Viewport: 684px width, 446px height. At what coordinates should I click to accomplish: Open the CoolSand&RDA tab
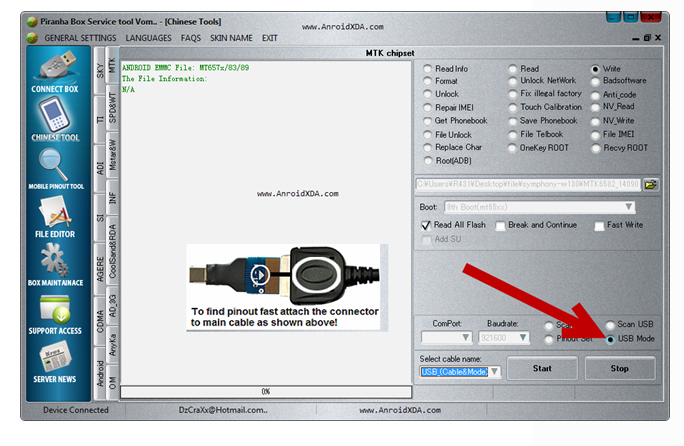point(113,251)
